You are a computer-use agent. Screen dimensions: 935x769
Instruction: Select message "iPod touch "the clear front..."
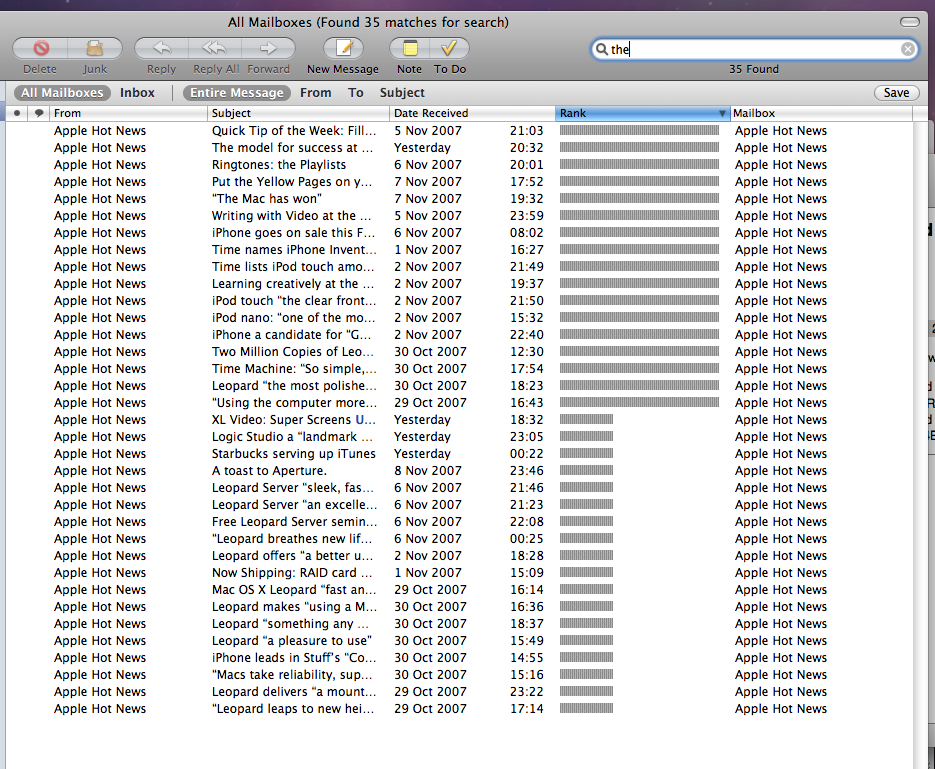[x=459, y=300]
